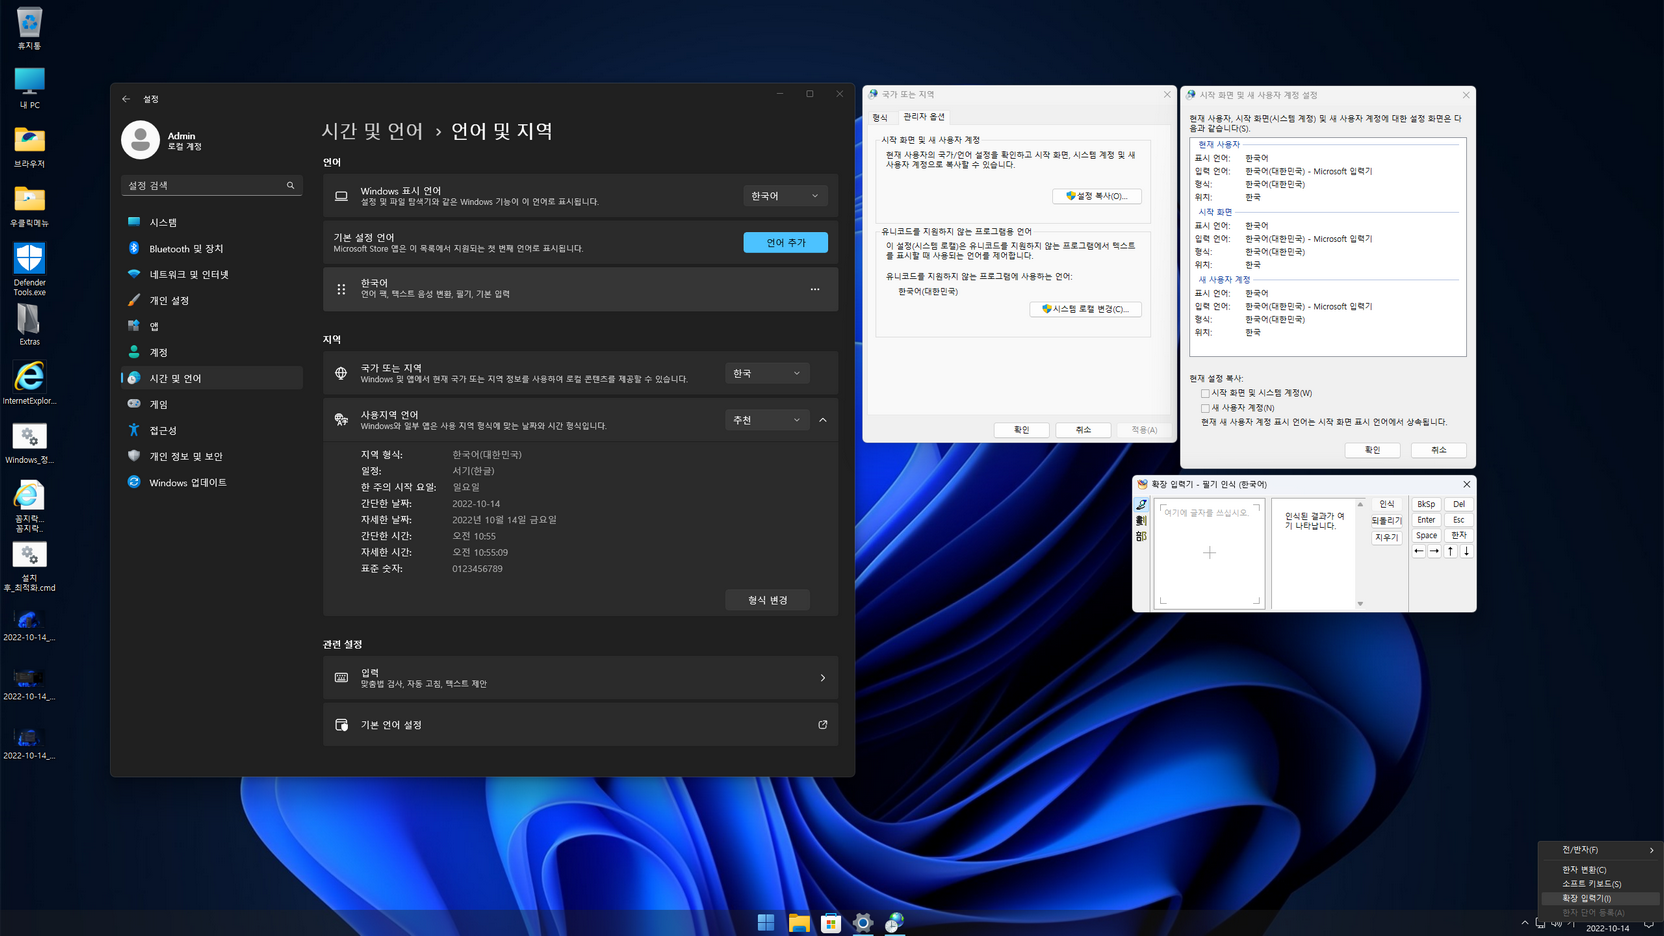The image size is (1664, 936).
Task: Click taskbar date 2022-10-14
Action: pos(1607,928)
